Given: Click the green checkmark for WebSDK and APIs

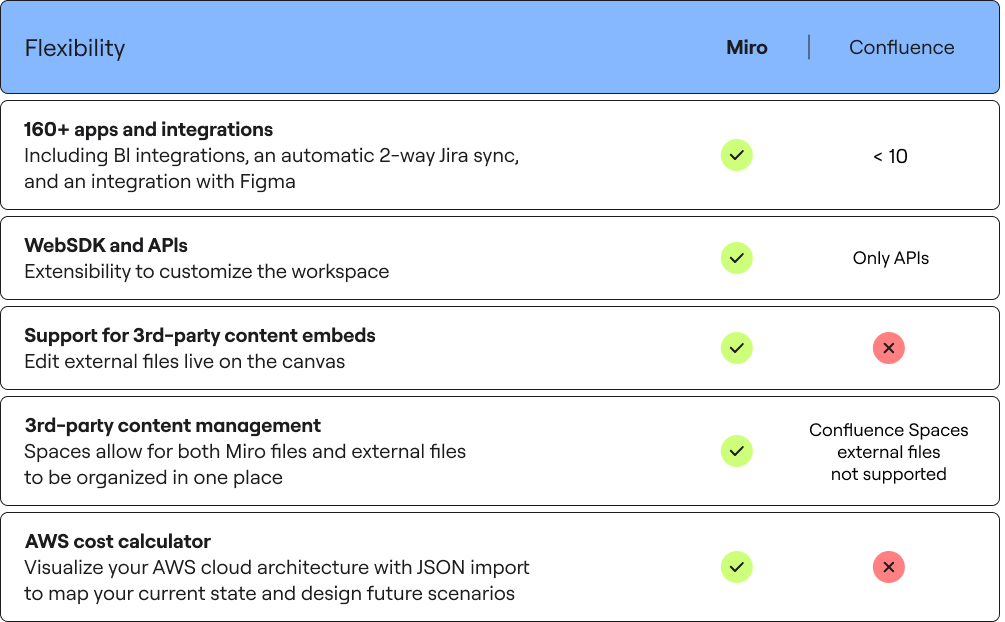Looking at the screenshot, I should (737, 258).
